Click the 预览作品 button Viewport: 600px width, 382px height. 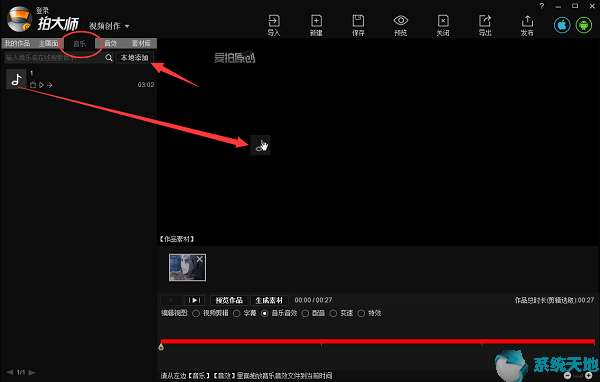229,300
